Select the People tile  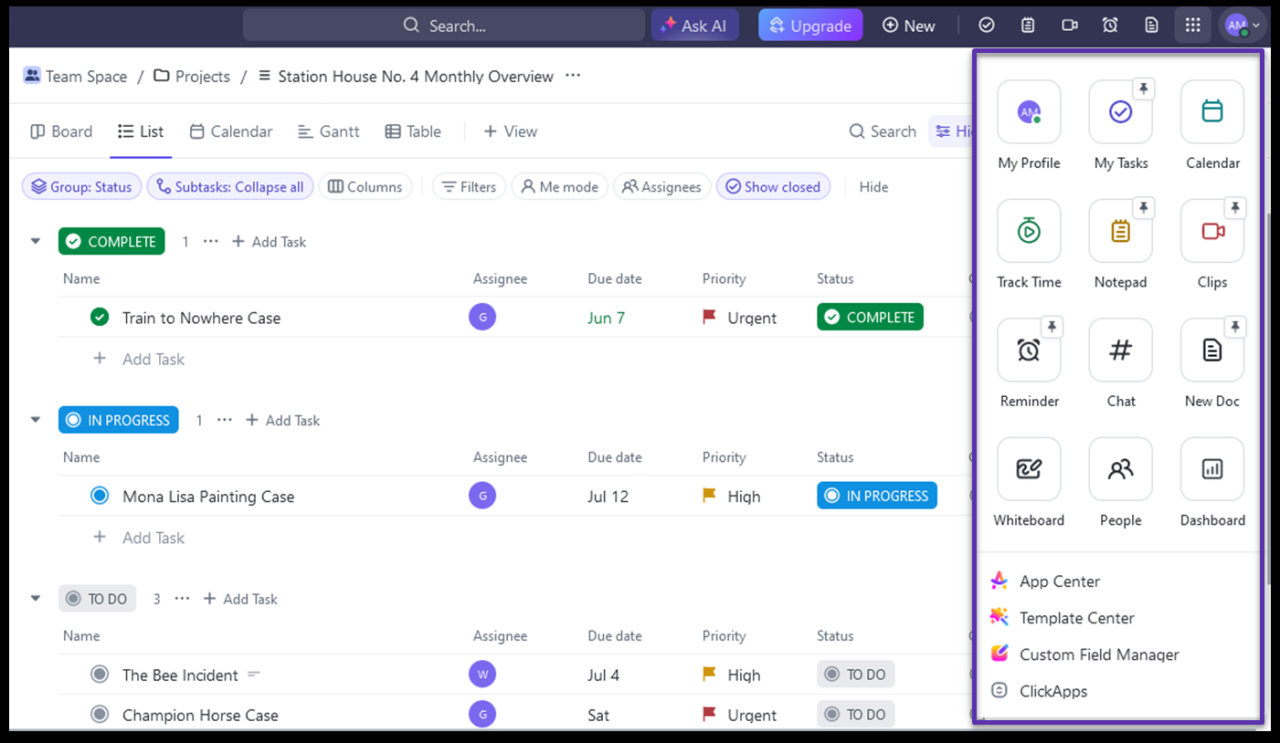[x=1120, y=469]
